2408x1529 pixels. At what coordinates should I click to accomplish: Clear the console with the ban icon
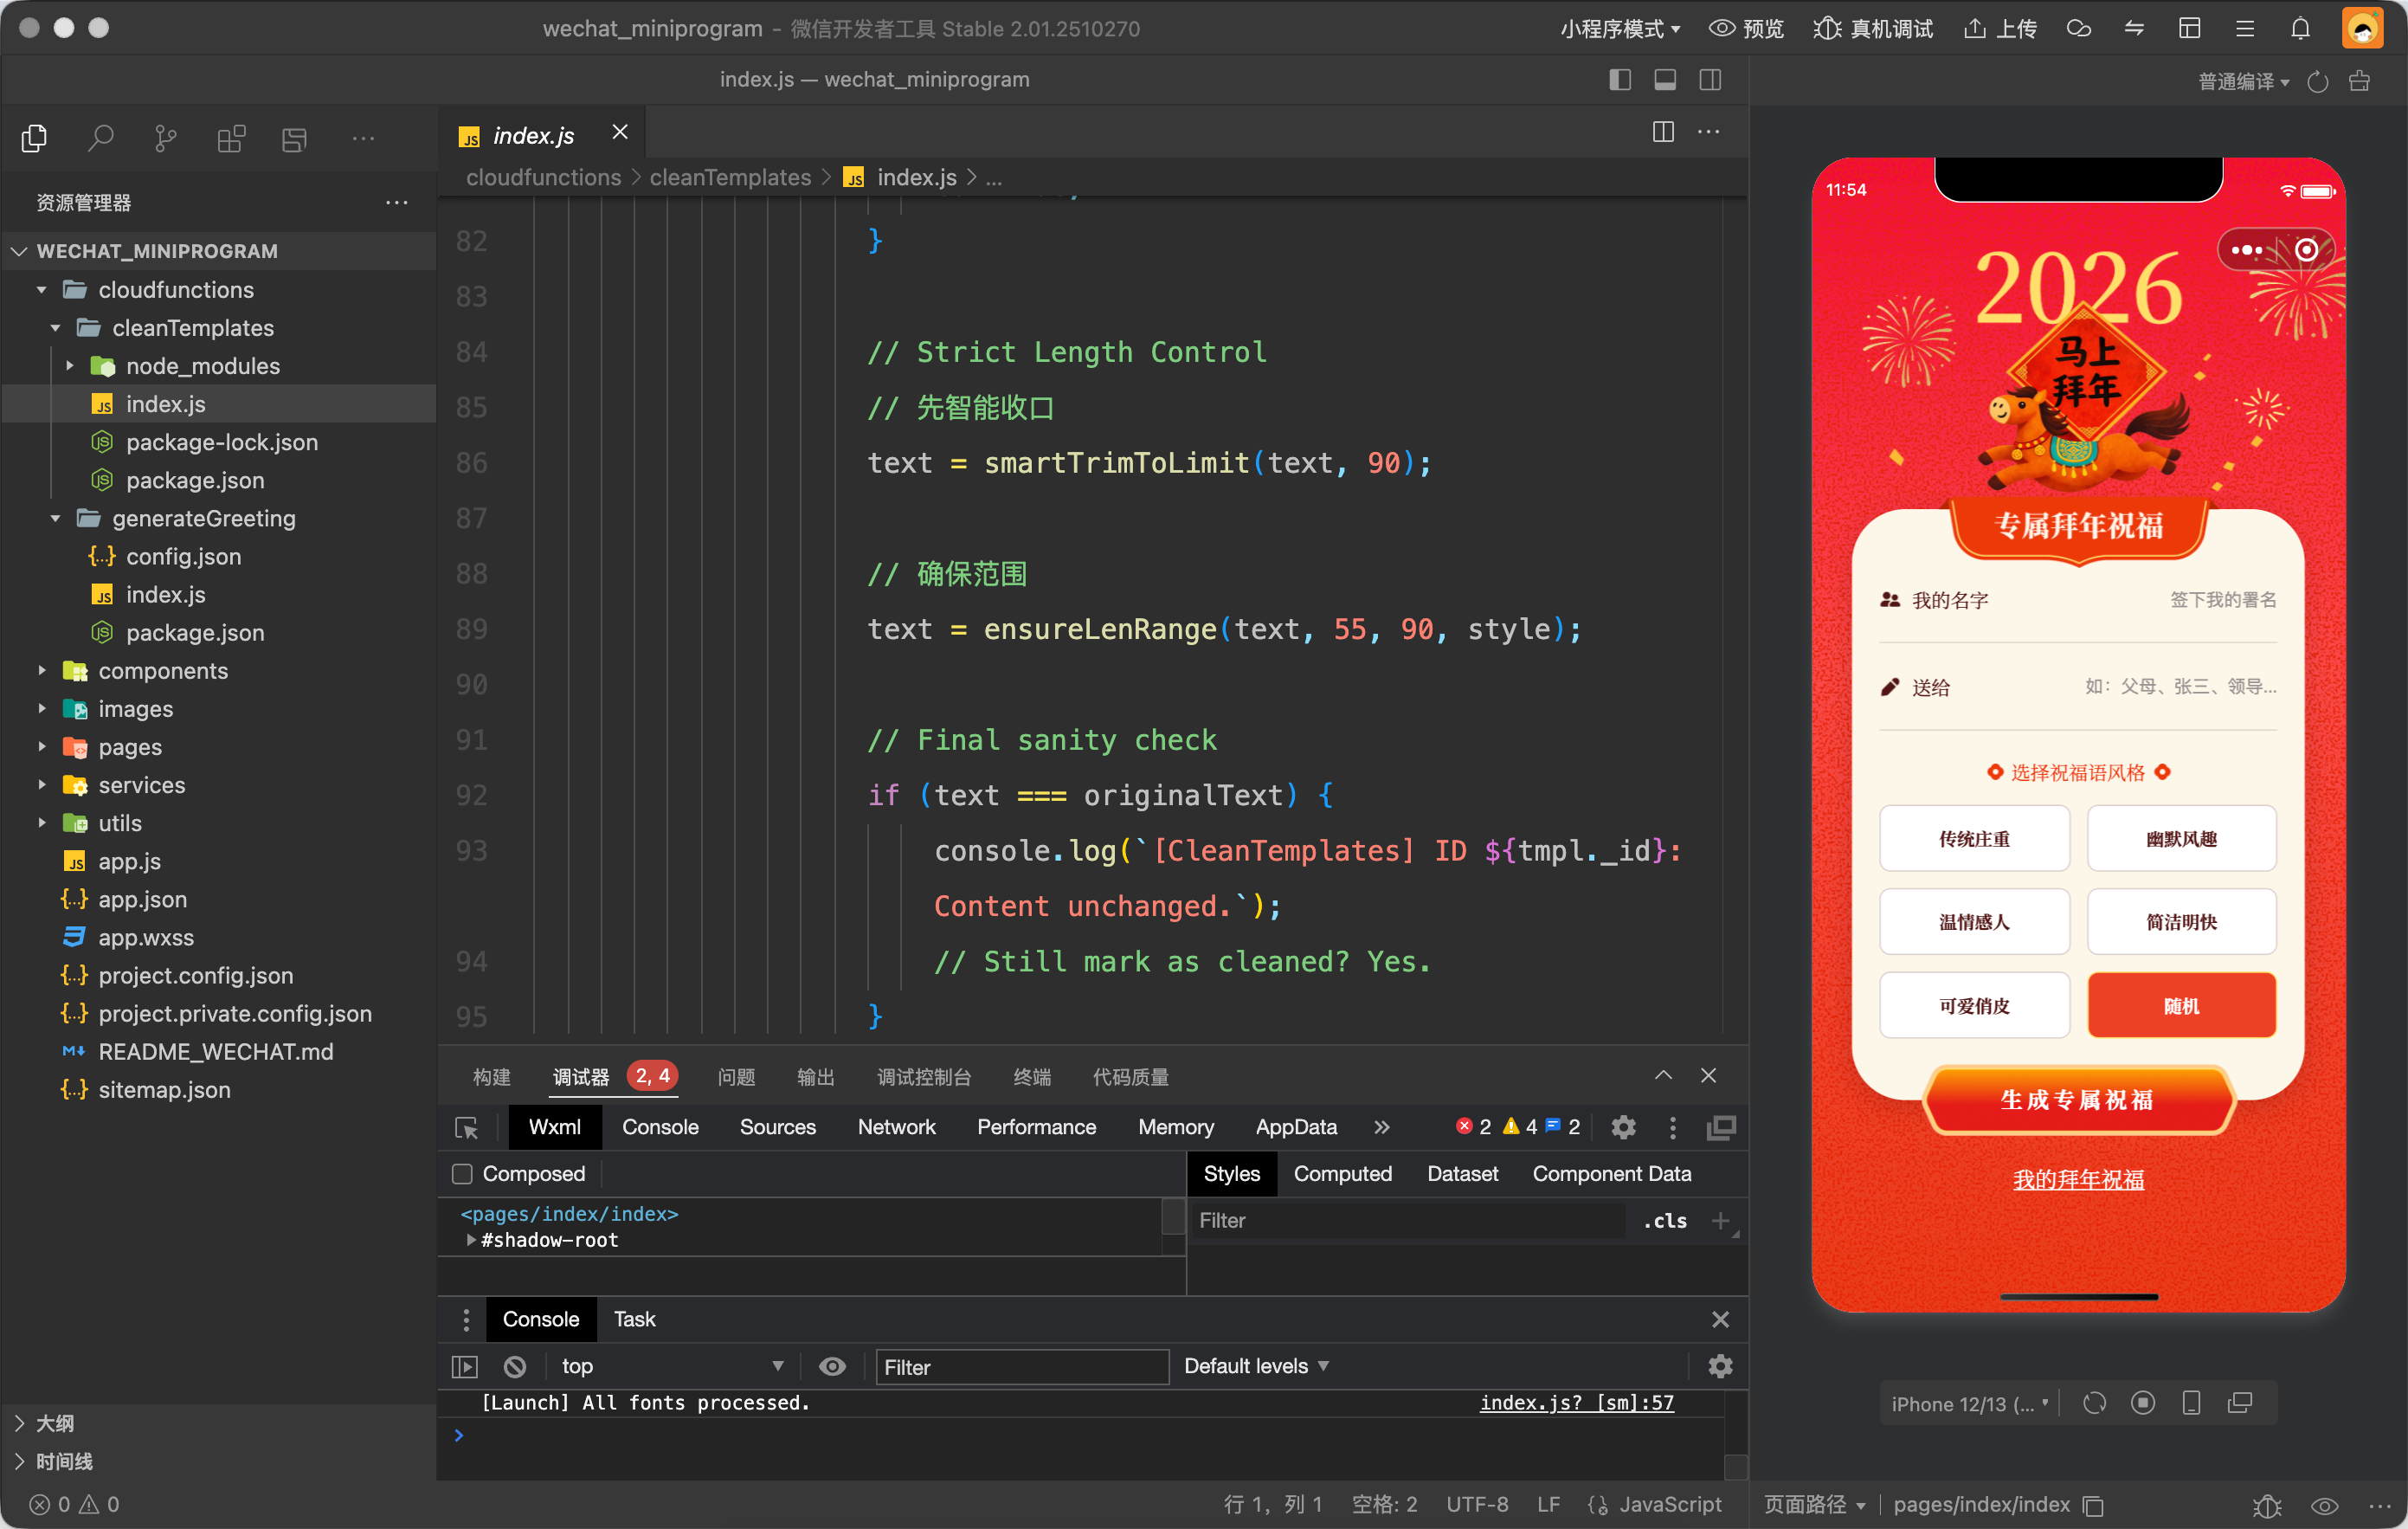click(515, 1367)
